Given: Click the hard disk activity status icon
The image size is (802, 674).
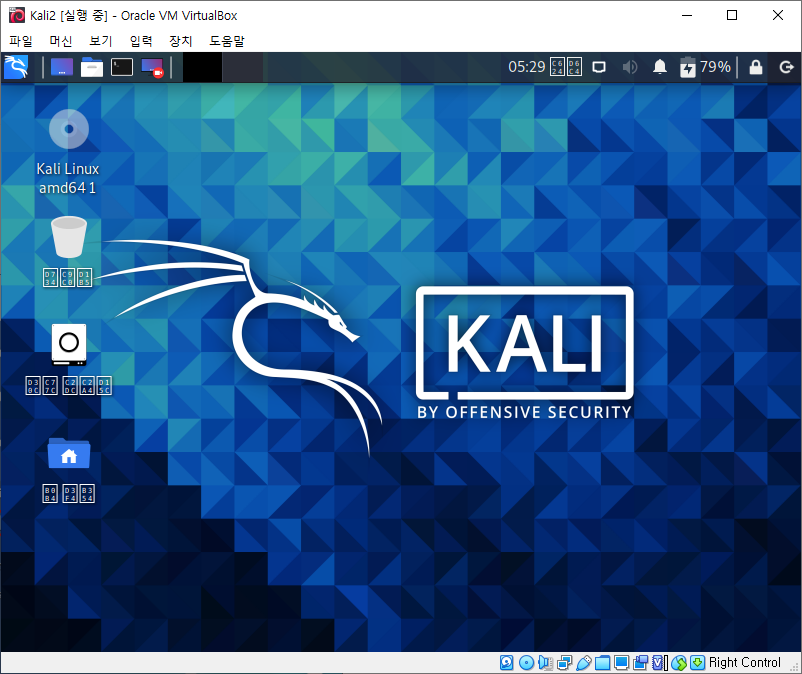Looking at the screenshot, I should point(506,663).
